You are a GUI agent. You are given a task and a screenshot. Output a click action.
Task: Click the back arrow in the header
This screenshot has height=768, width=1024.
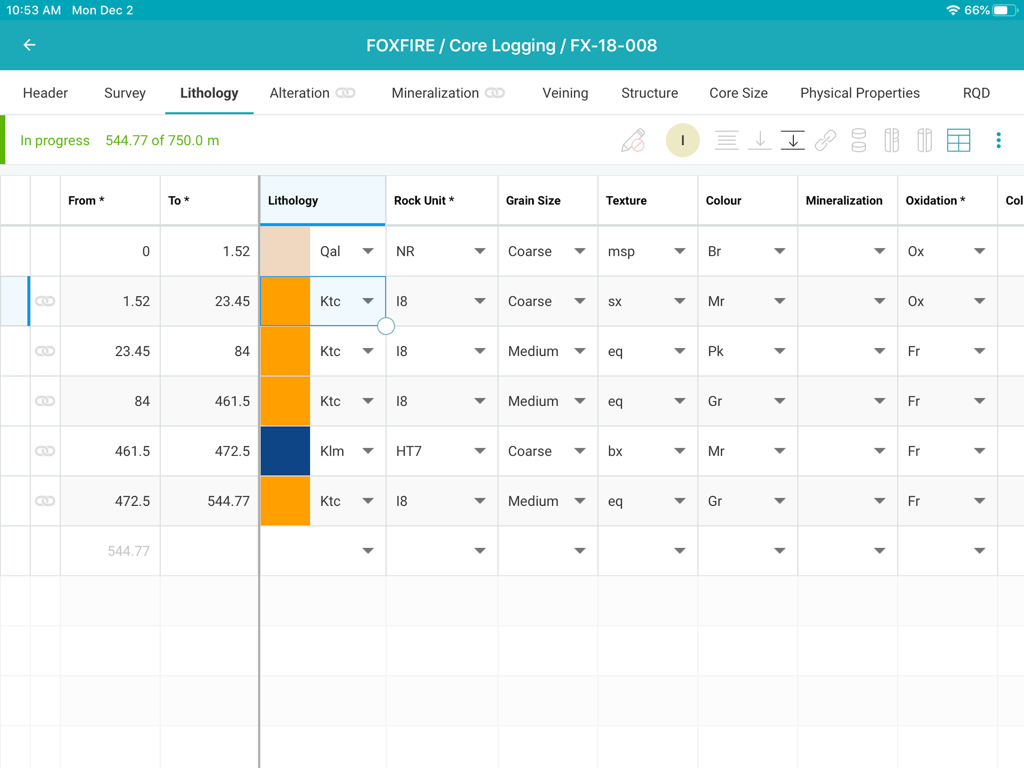pyautogui.click(x=28, y=45)
